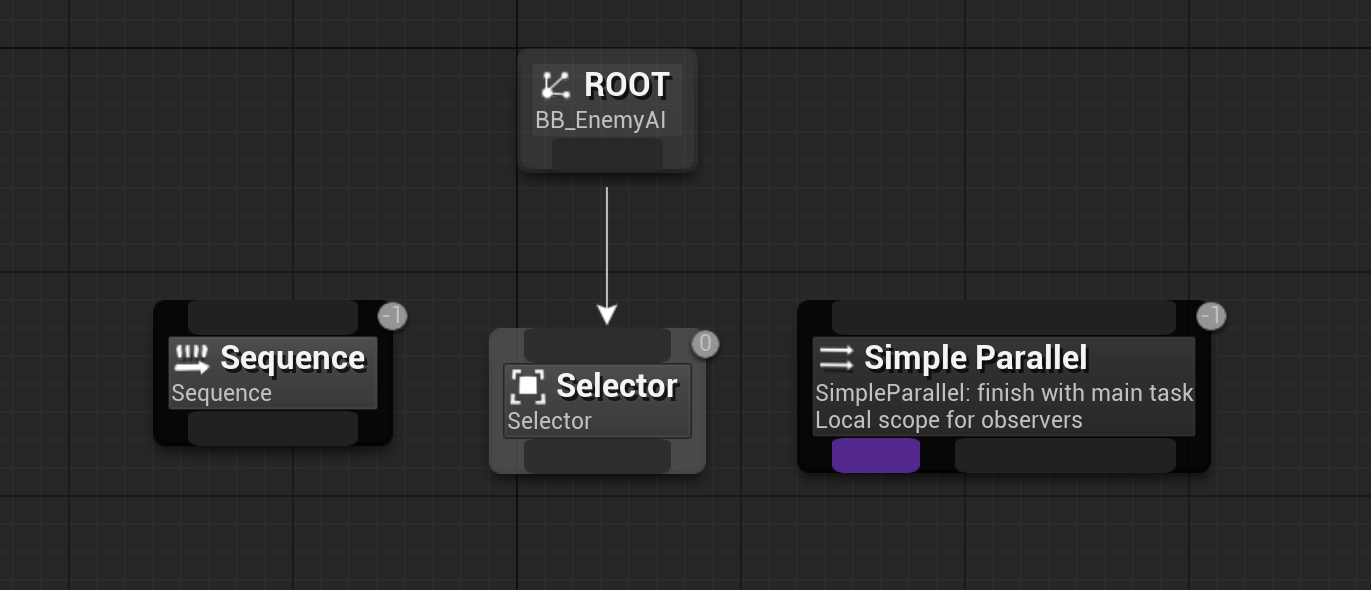Select the Selector composite node
This screenshot has width=1371, height=590.
(597, 401)
